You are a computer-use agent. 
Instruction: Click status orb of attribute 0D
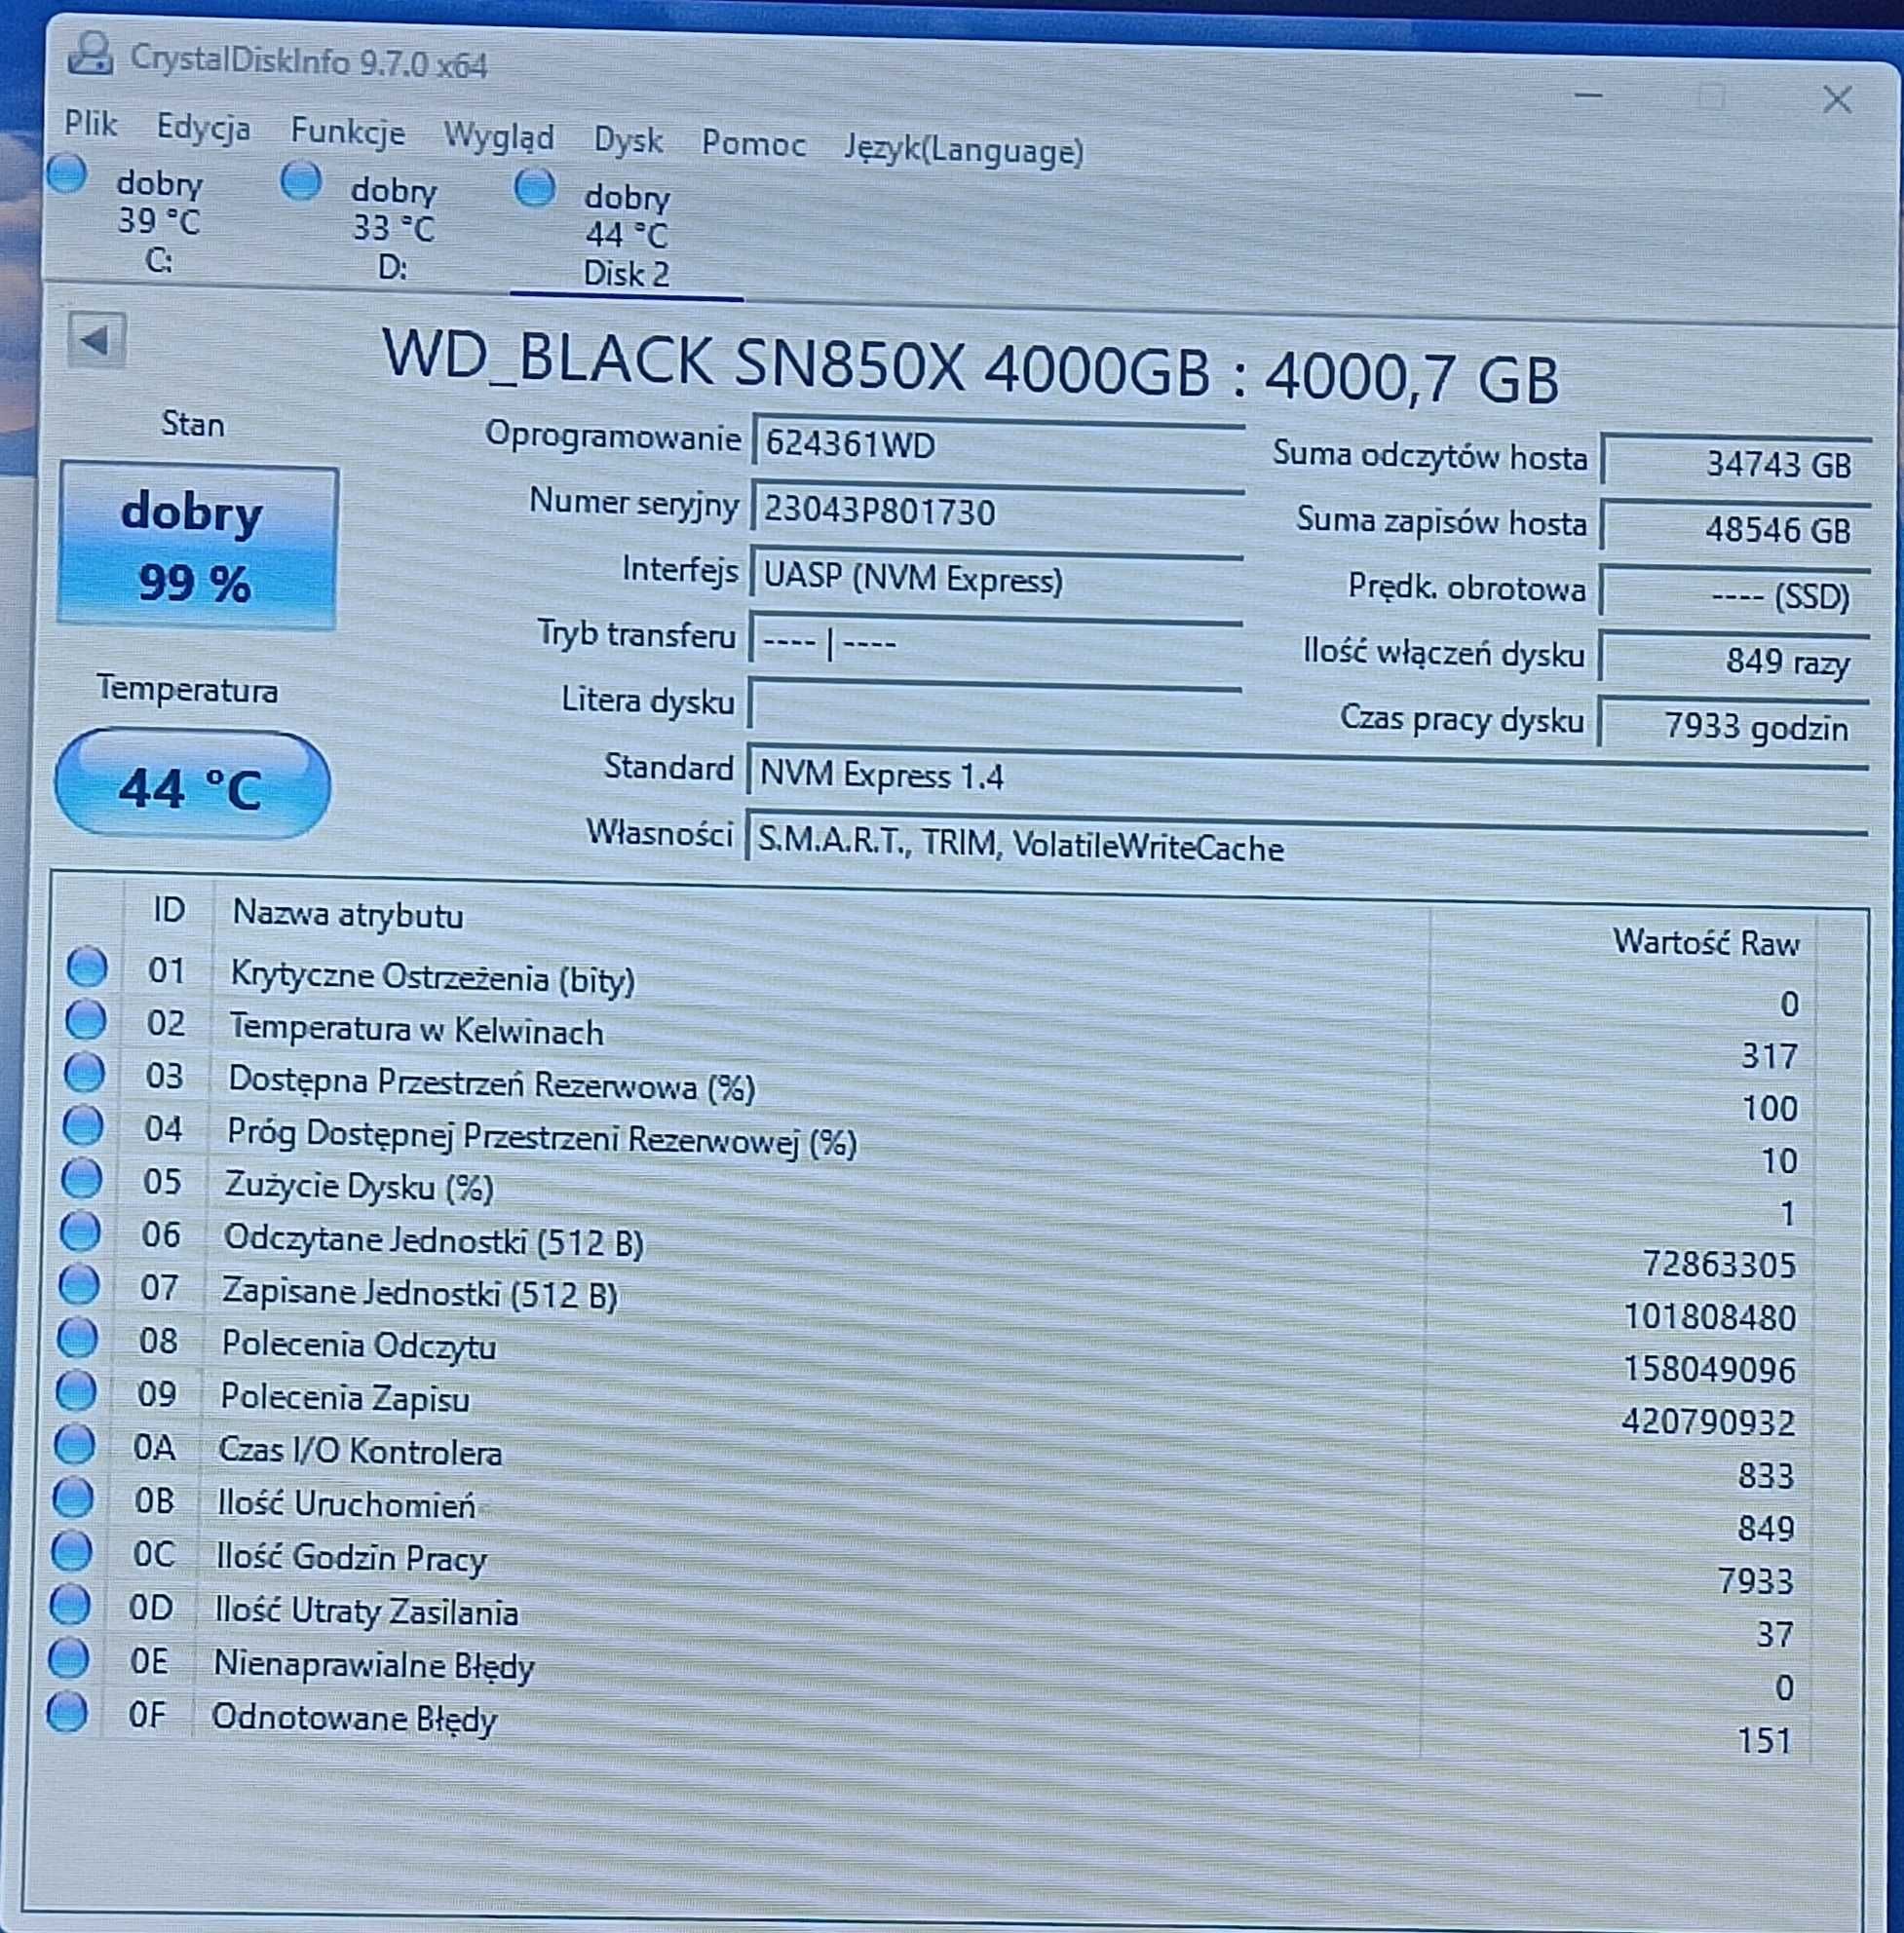tap(70, 1605)
